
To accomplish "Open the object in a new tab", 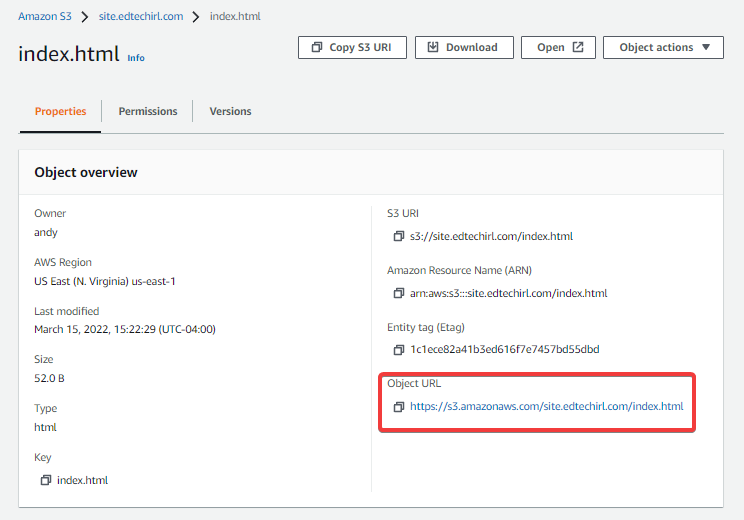I will click(x=558, y=47).
